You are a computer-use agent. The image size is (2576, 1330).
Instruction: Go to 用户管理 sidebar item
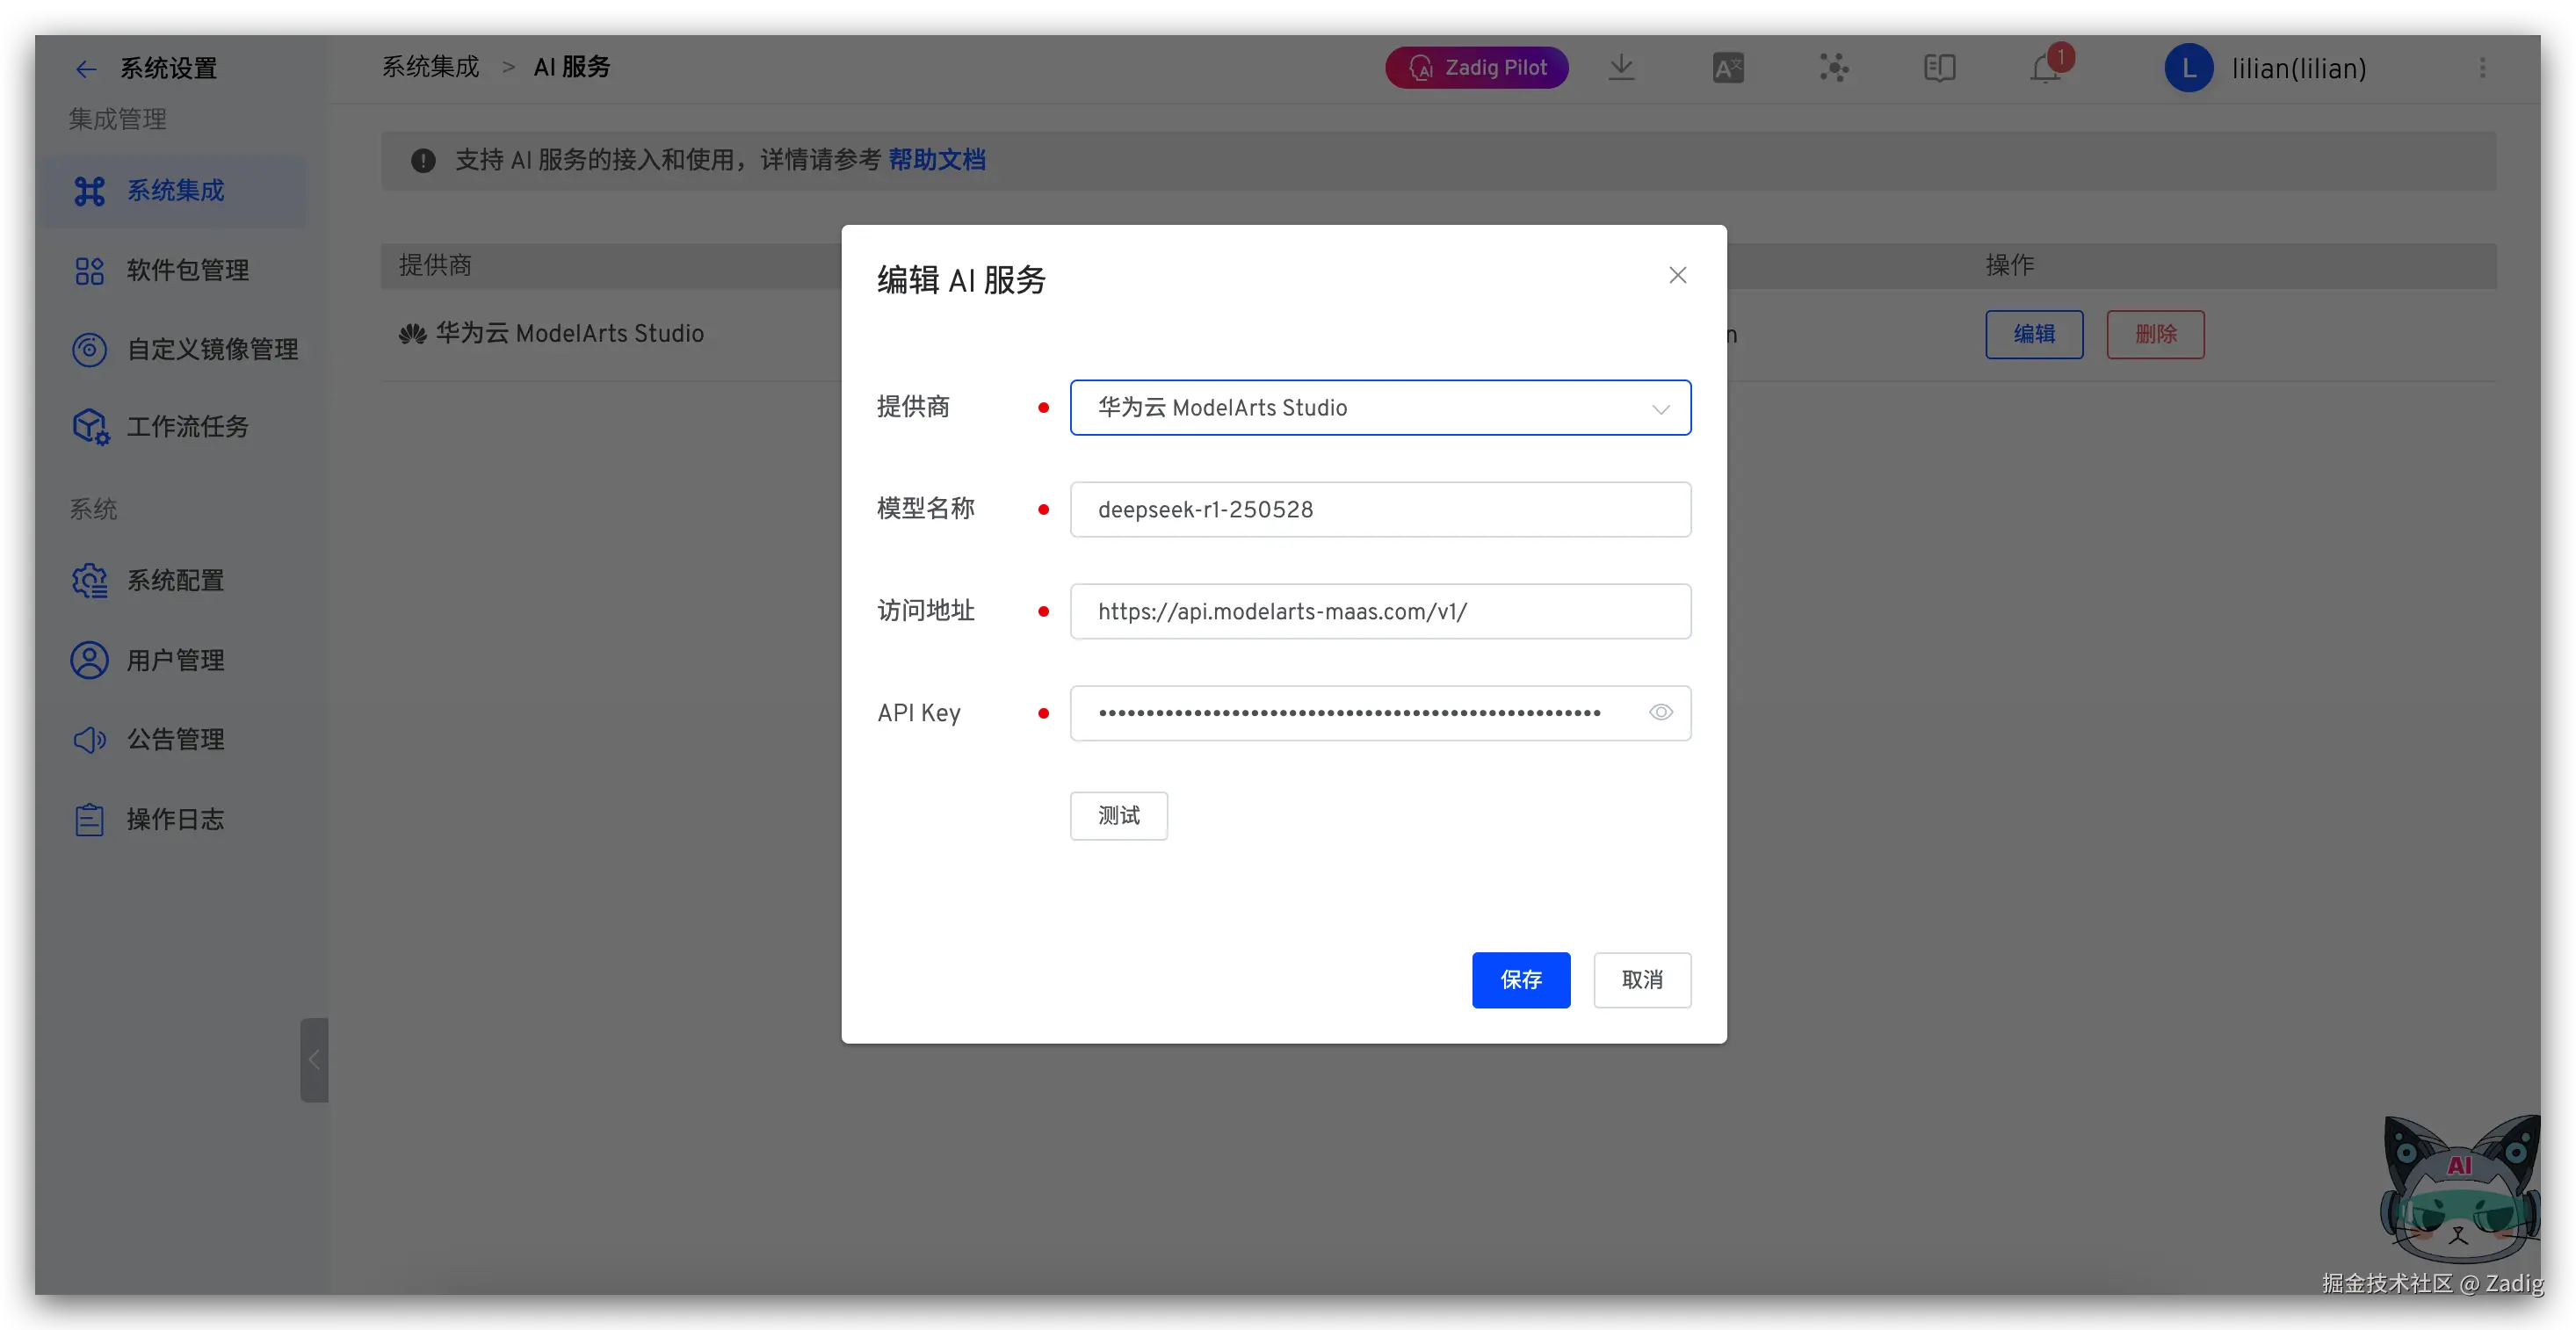click(x=175, y=660)
